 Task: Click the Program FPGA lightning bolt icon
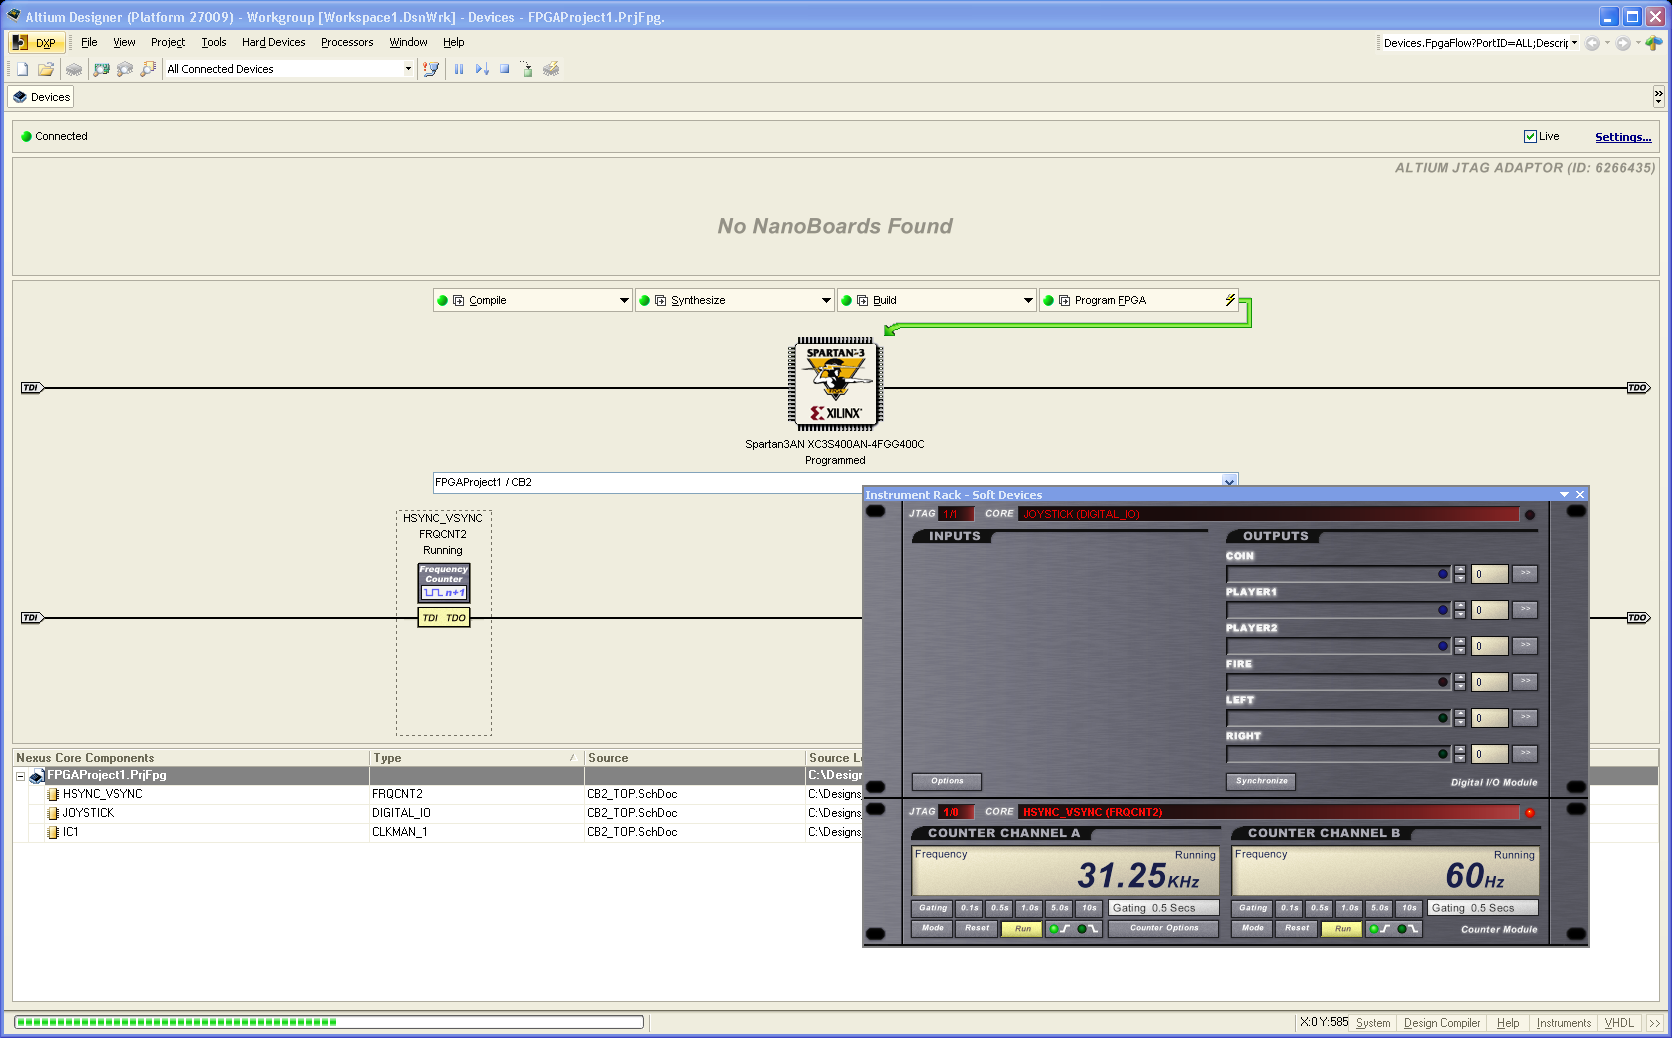click(1230, 300)
